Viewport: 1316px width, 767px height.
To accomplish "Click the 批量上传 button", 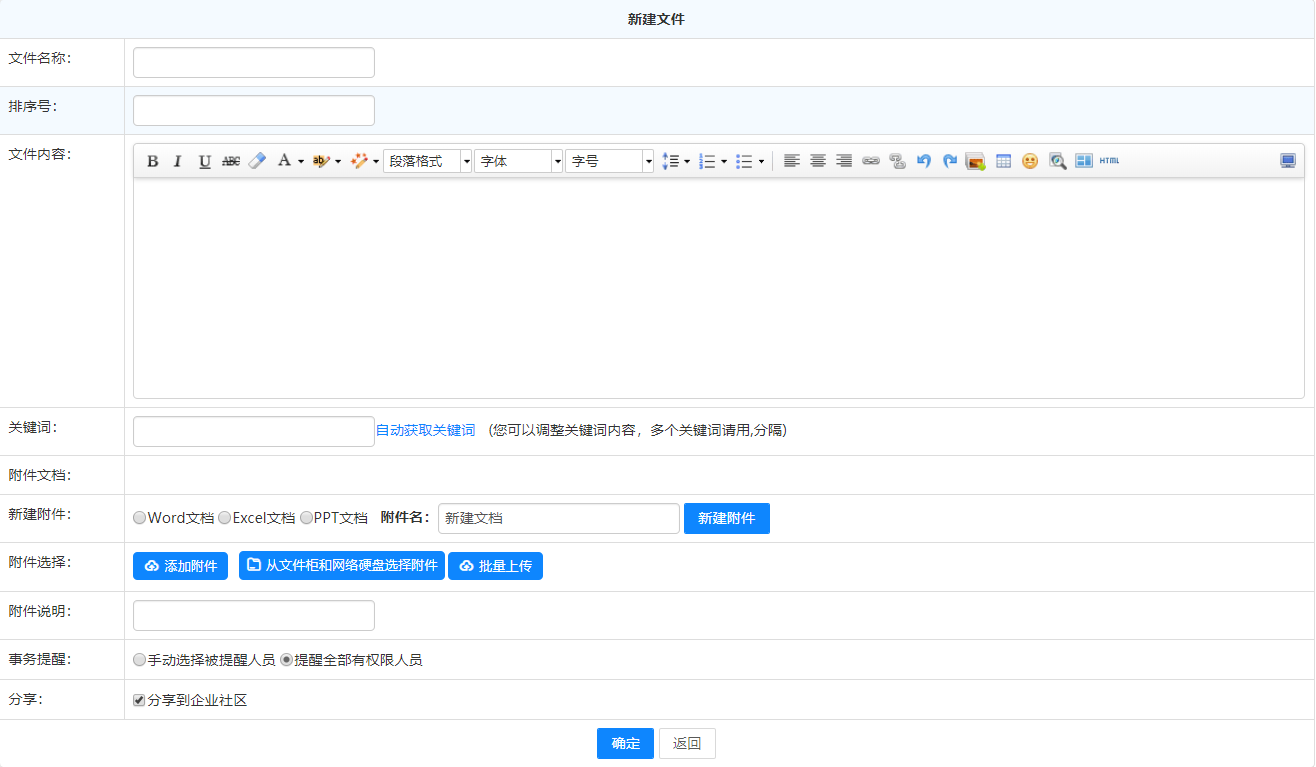I will (495, 566).
